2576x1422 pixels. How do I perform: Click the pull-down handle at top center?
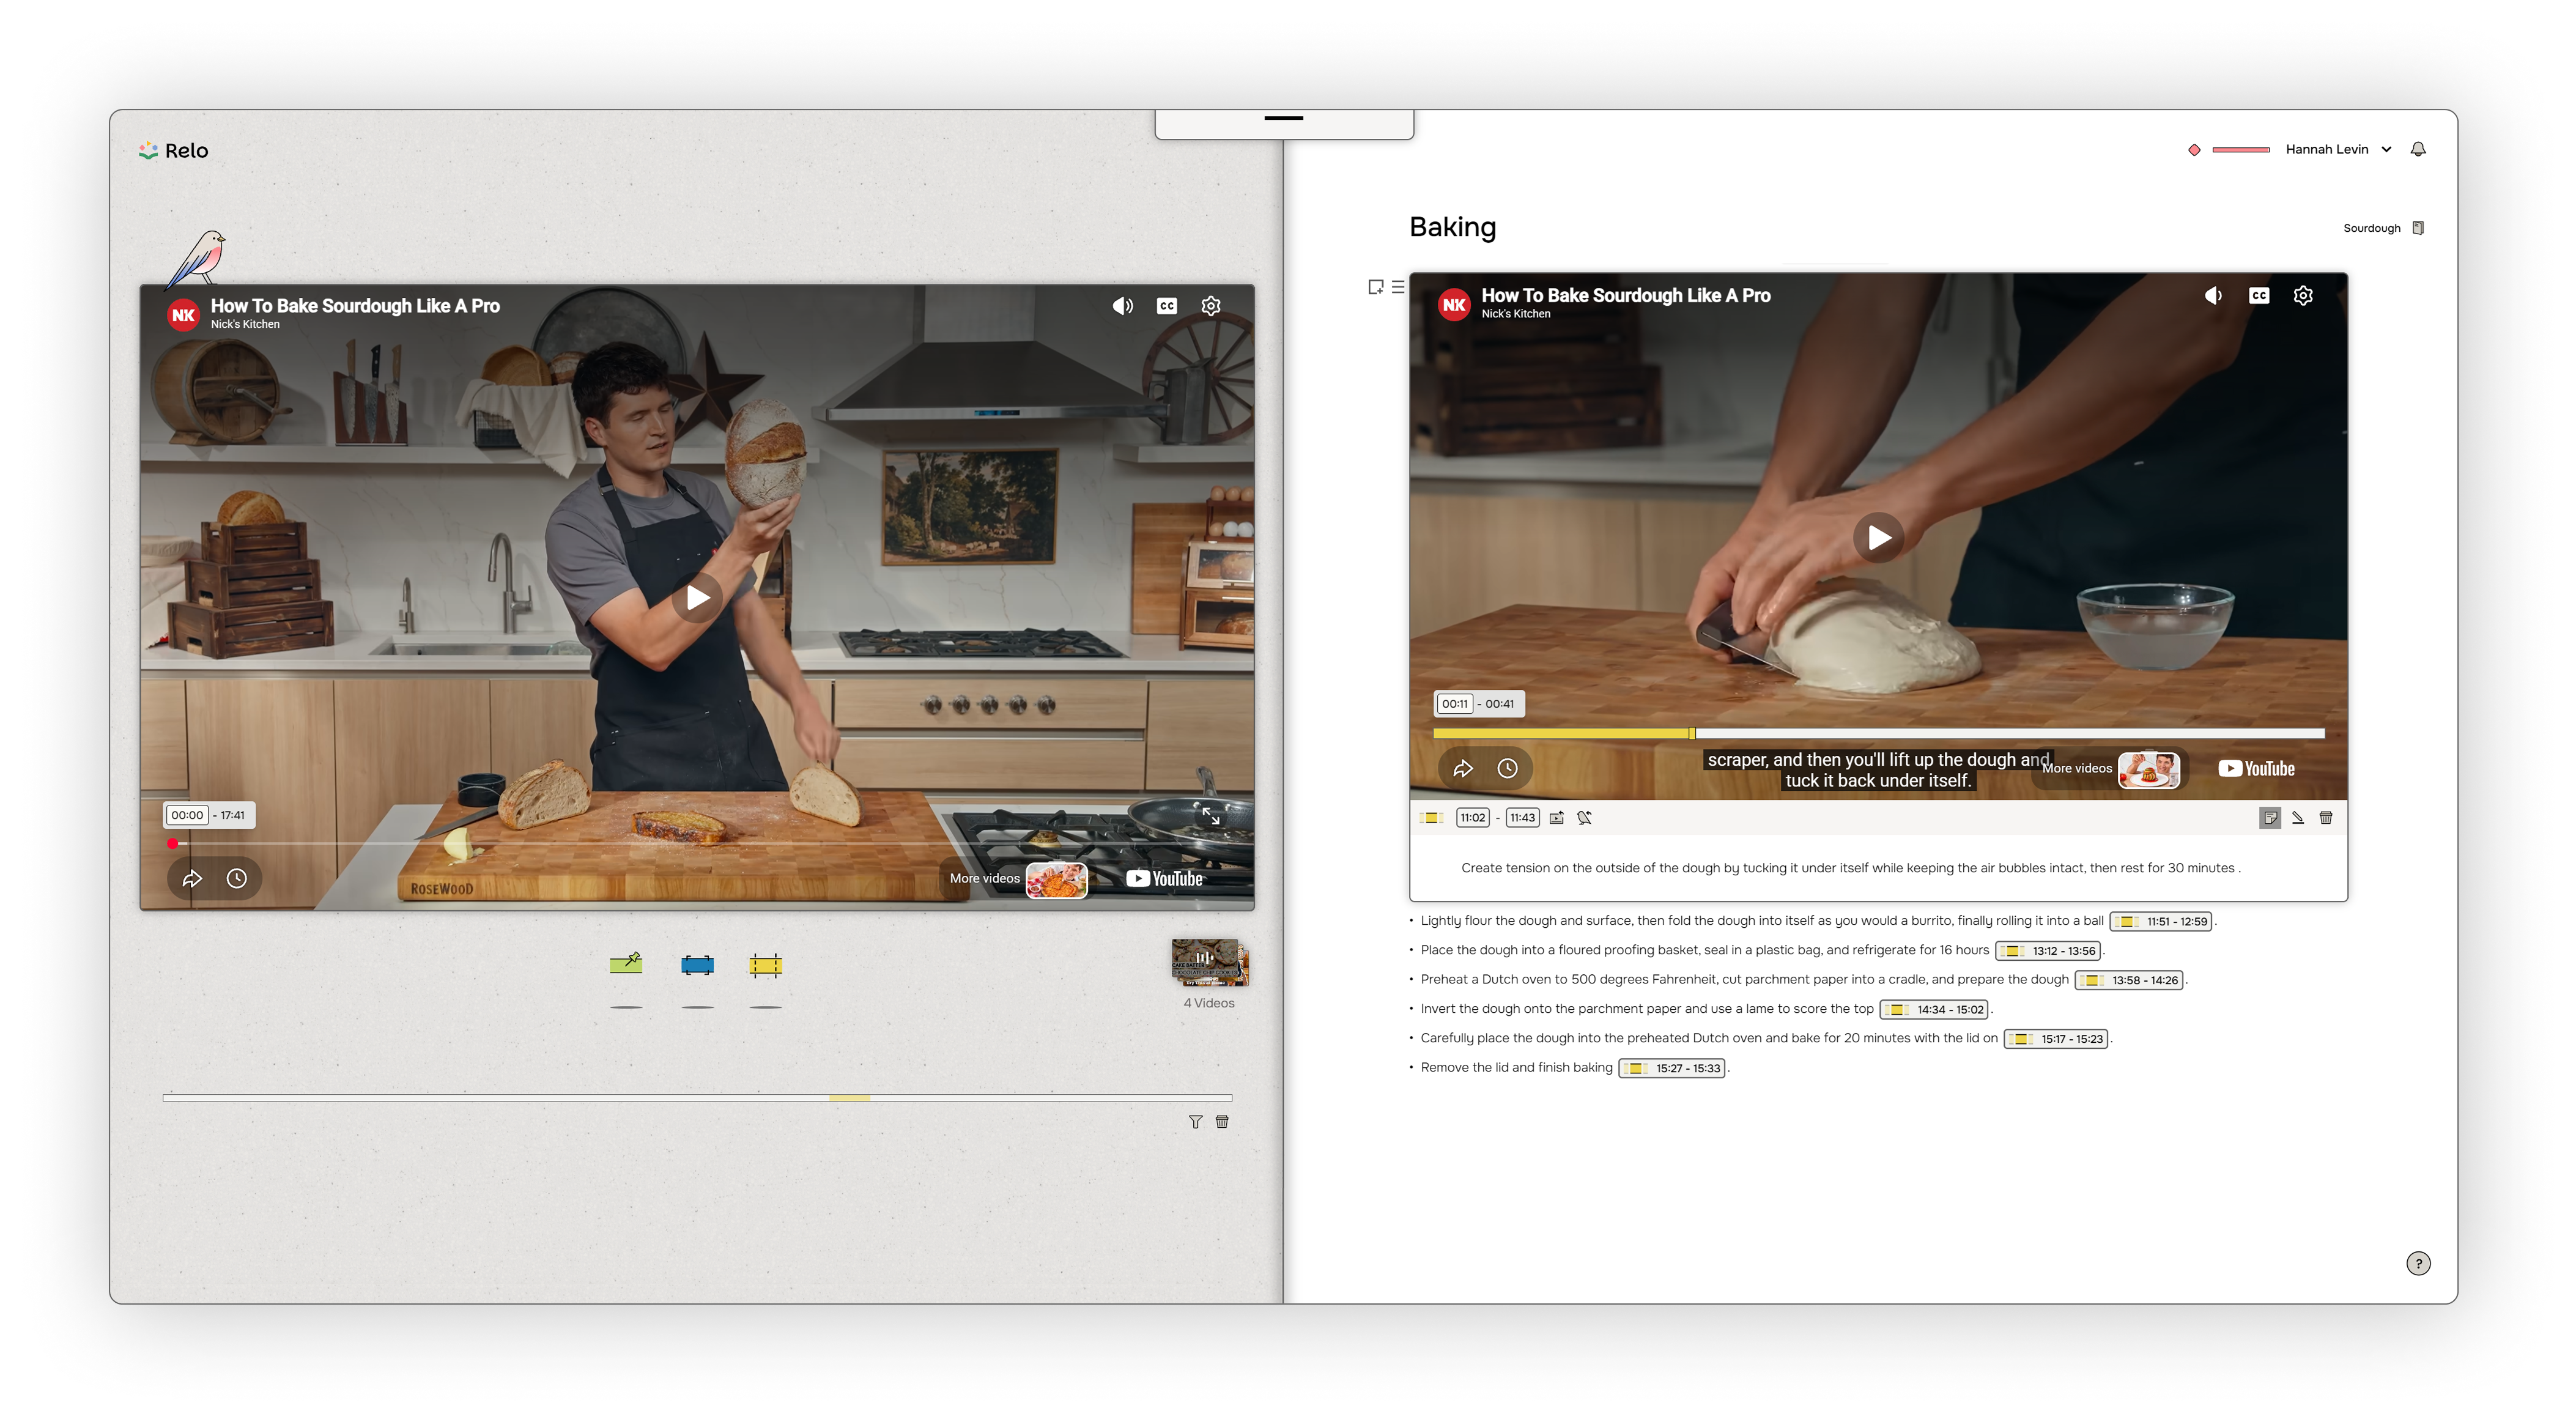[1283, 118]
